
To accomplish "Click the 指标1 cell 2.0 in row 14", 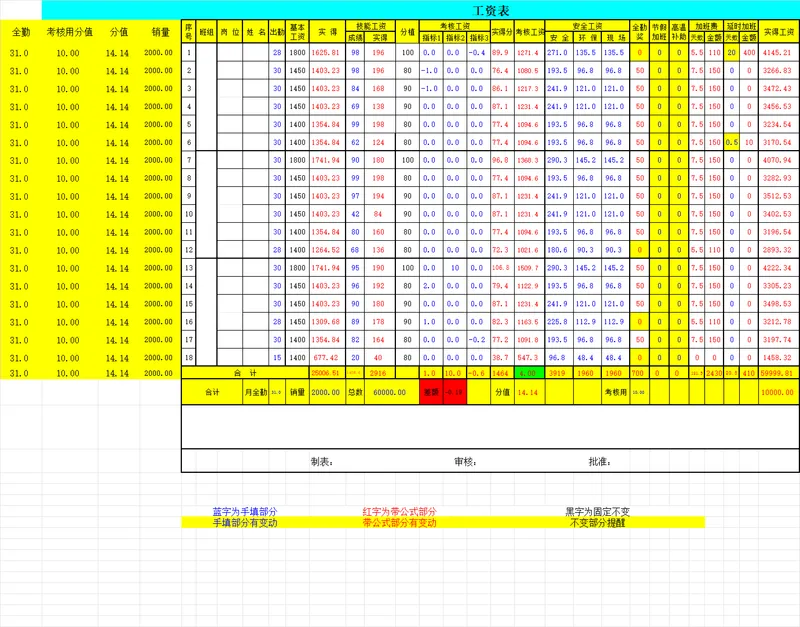I will pos(430,286).
